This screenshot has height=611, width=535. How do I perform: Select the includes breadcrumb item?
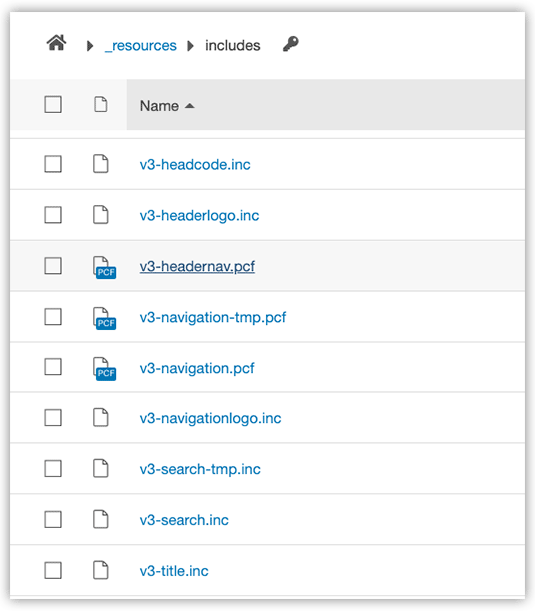(233, 46)
